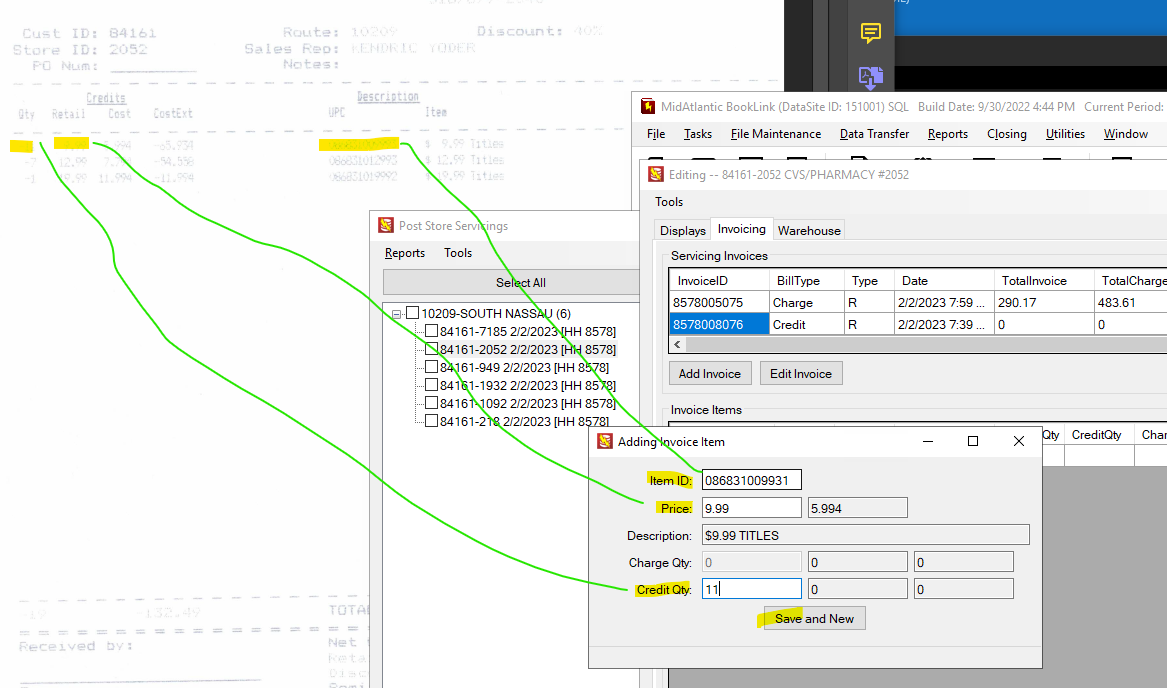Collapse the 10209-SOUTH NASSAU tree node
The width and height of the screenshot is (1167, 688).
(x=397, y=314)
